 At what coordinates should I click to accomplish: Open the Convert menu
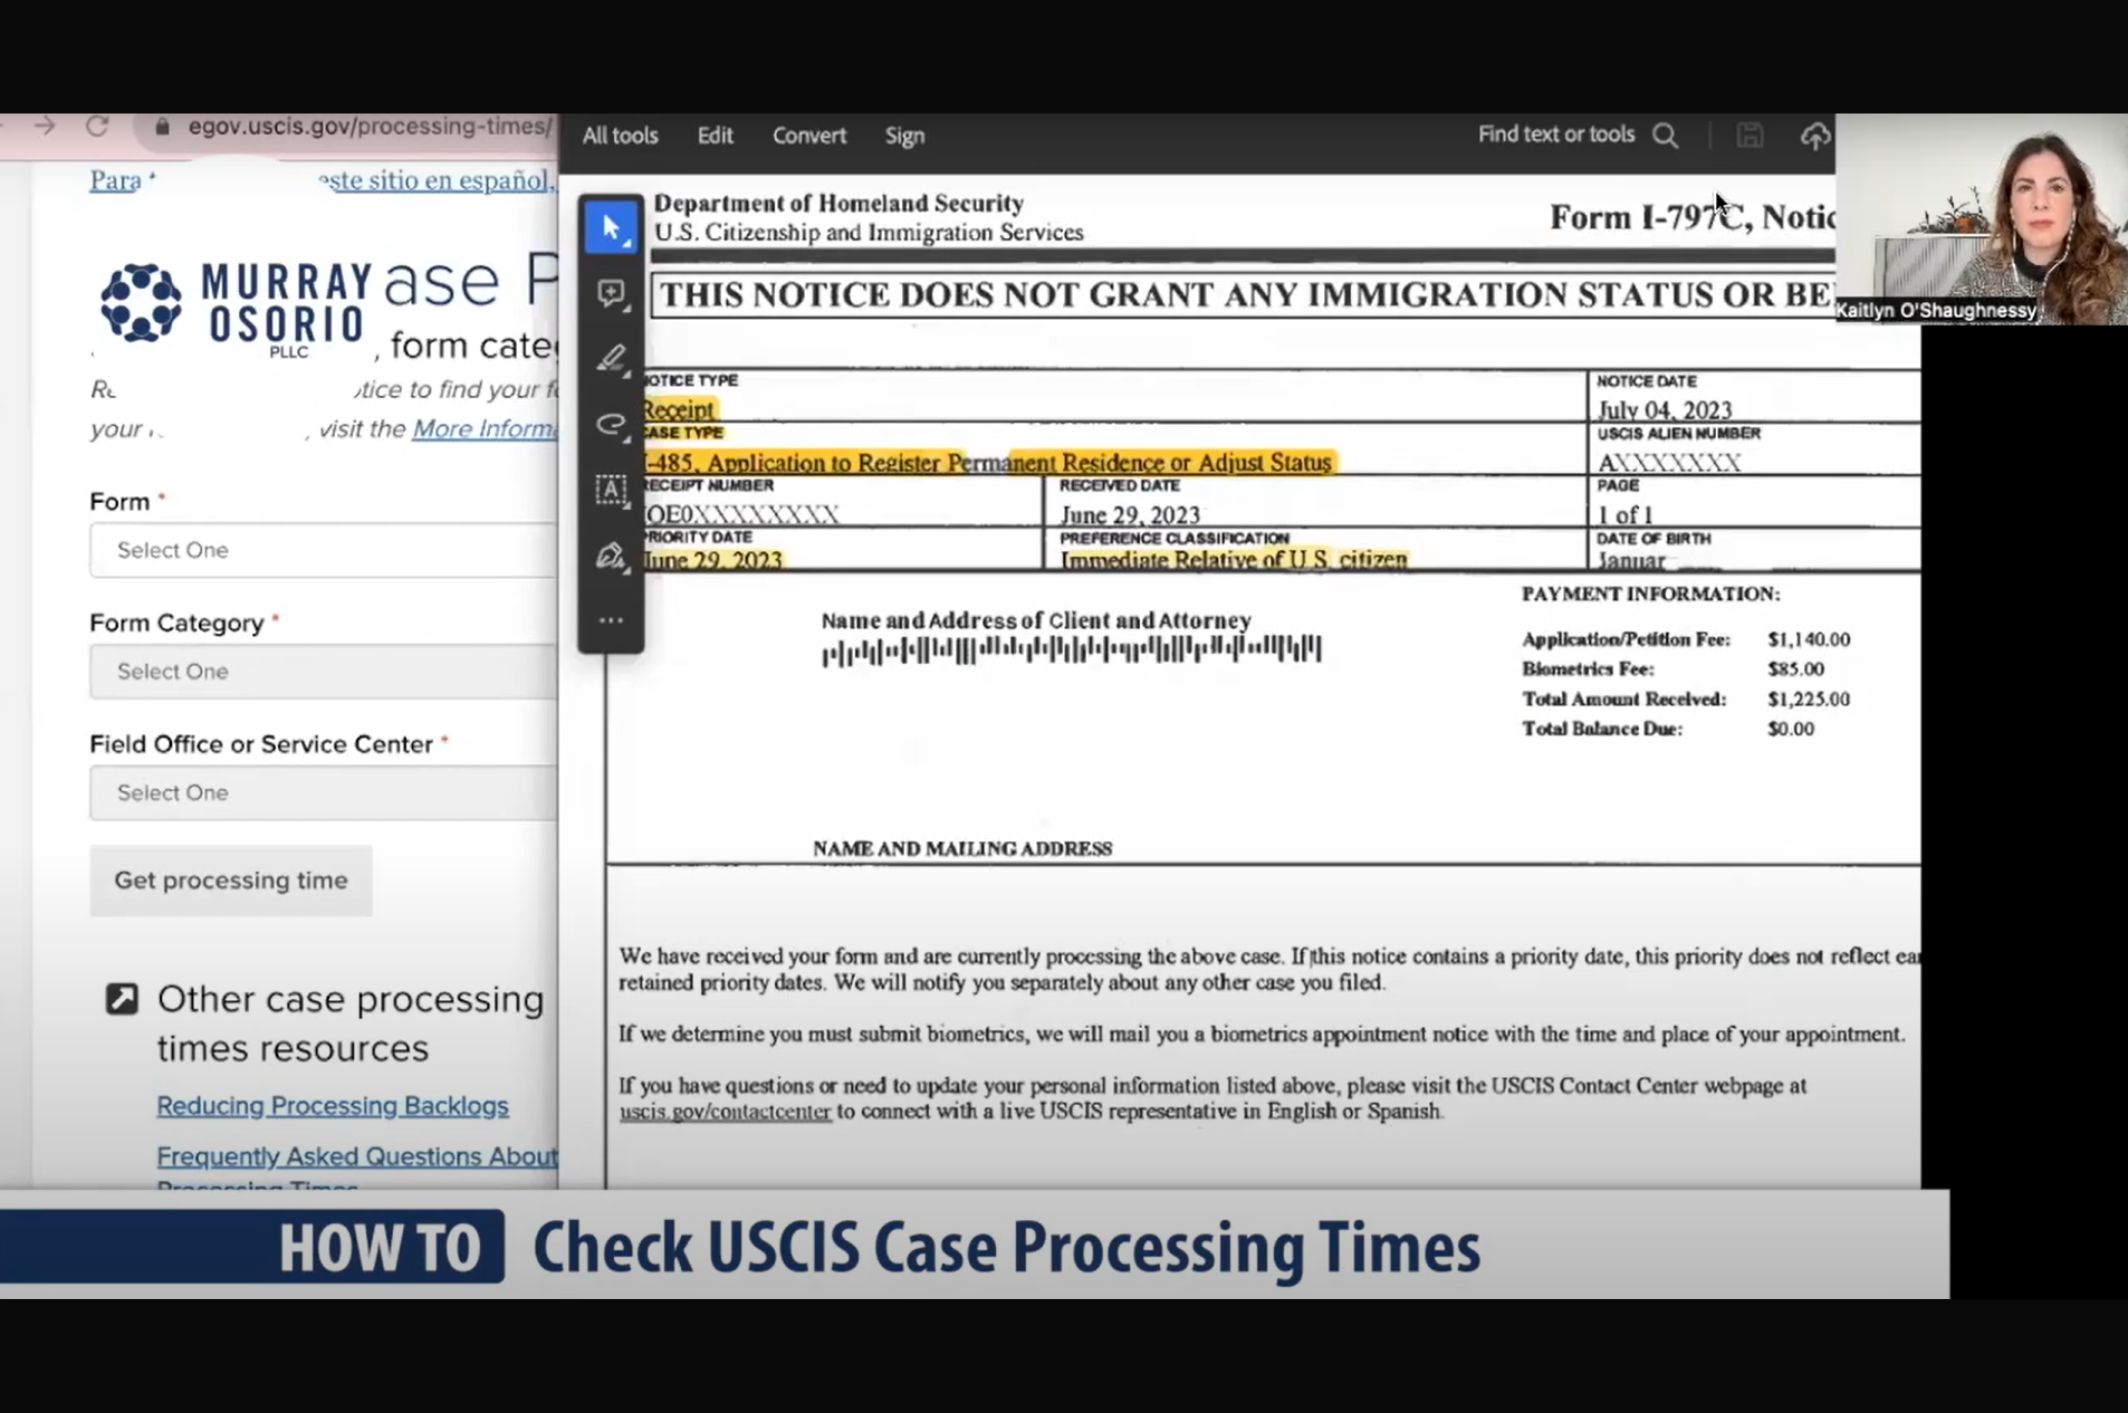[809, 136]
